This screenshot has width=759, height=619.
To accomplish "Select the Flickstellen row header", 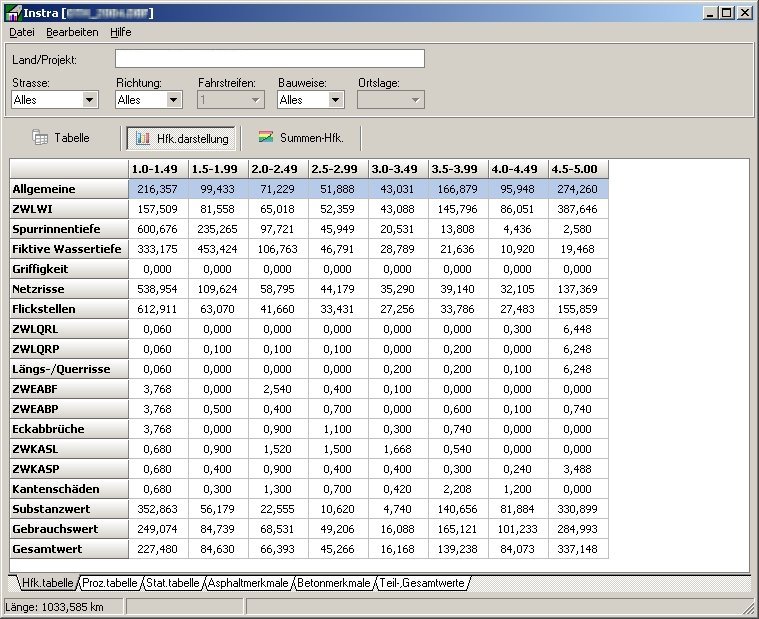I will click(x=69, y=309).
